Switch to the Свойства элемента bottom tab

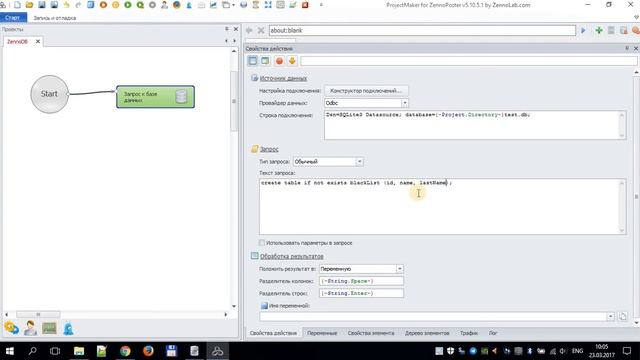(x=371, y=333)
